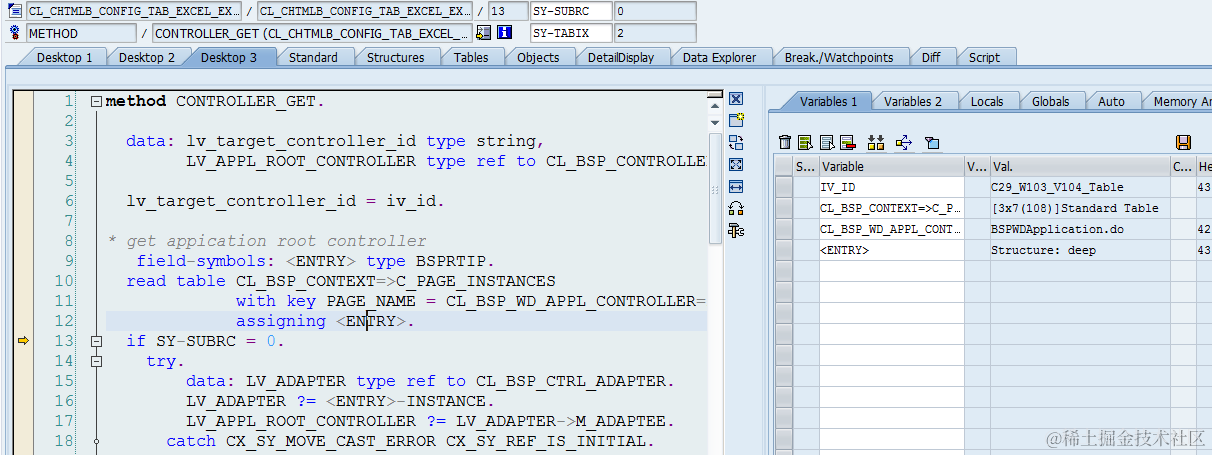Screen dimensions: 1212x455
Task: Select the <ENTRY> row with its row selector
Action: [784, 250]
